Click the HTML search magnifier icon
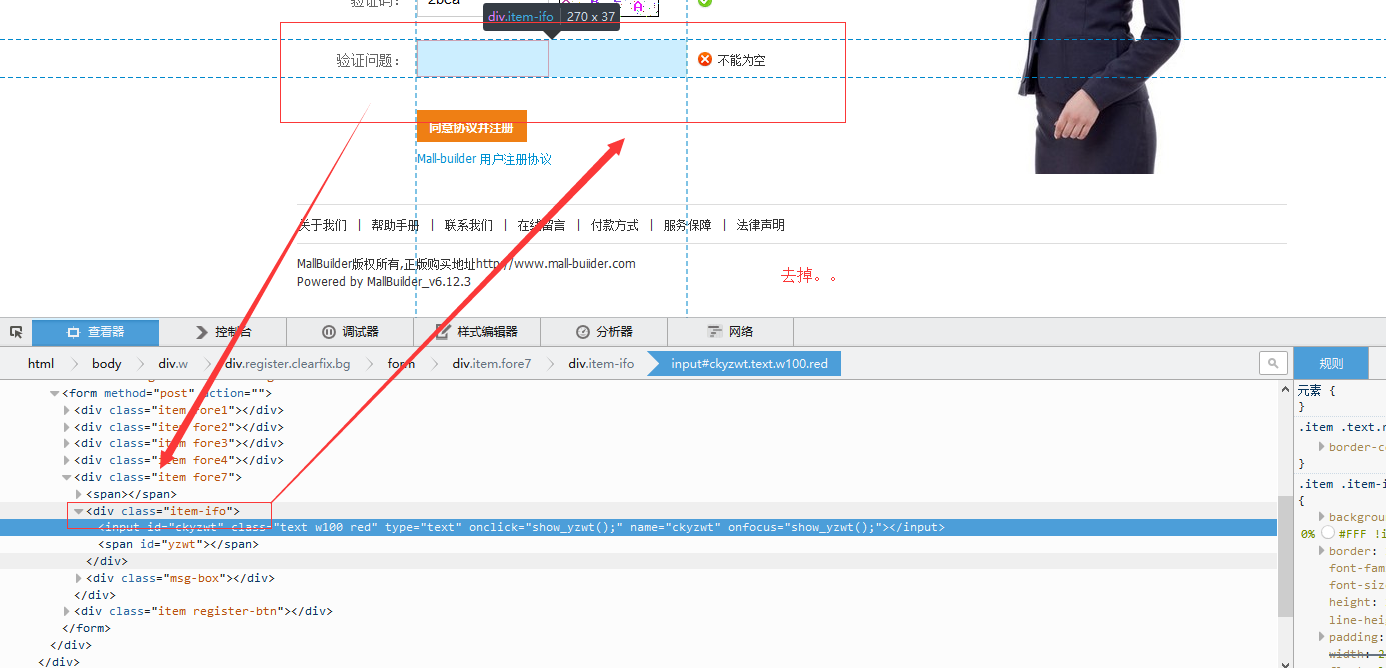Screen dimensions: 1386x668 (x=1273, y=363)
